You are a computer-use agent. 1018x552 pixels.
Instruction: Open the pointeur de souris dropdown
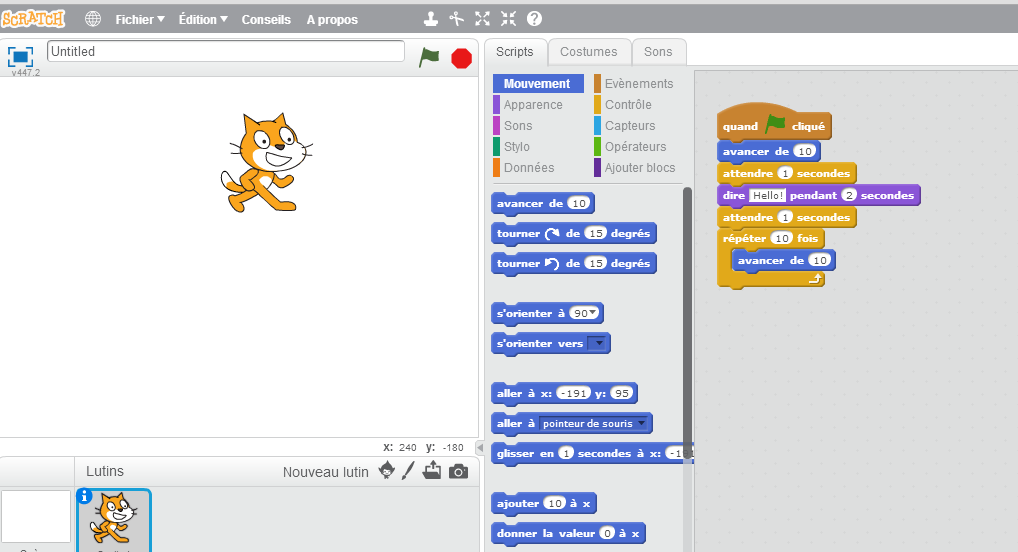[641, 423]
